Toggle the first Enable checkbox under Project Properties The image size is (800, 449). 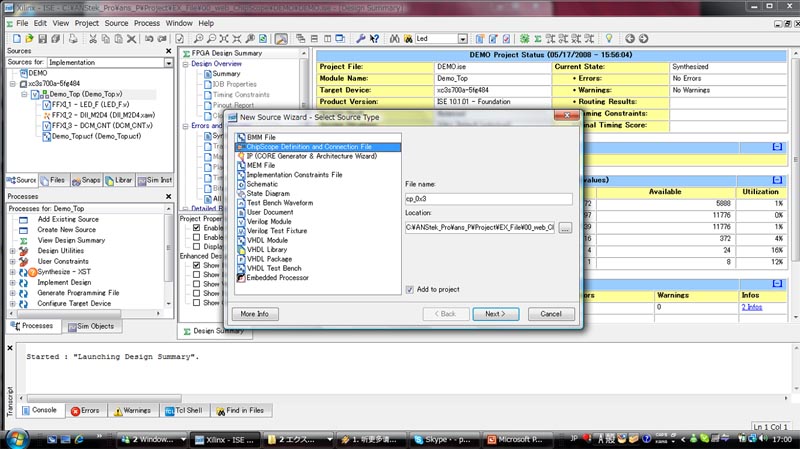(x=196, y=228)
